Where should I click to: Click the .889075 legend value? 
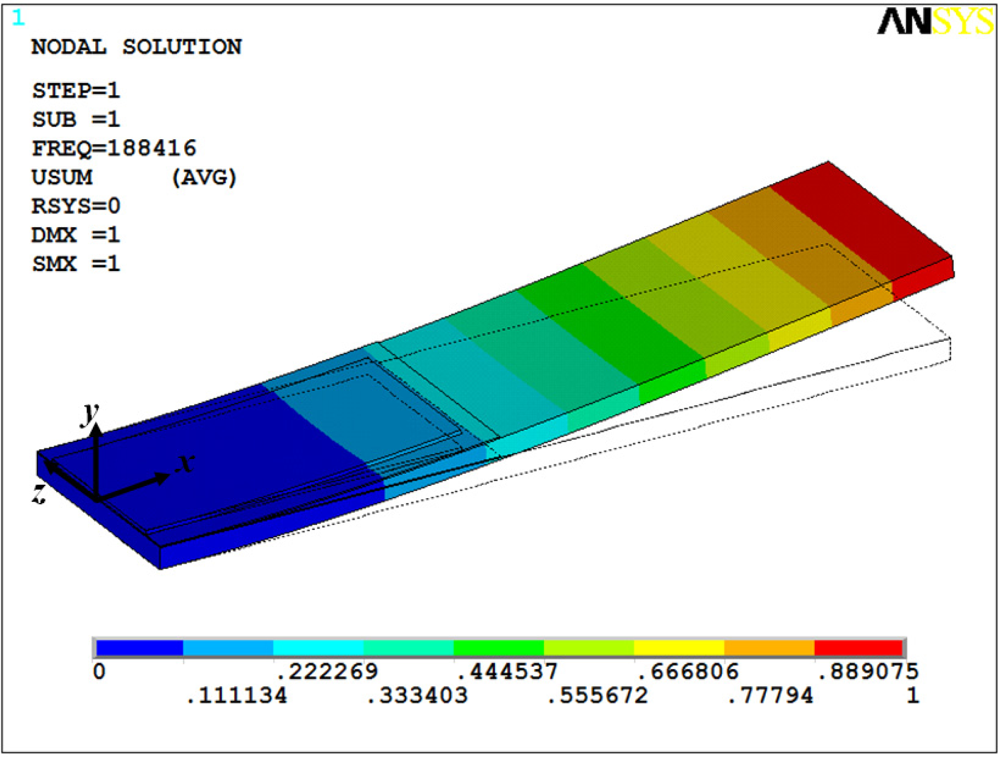pyautogui.click(x=867, y=671)
